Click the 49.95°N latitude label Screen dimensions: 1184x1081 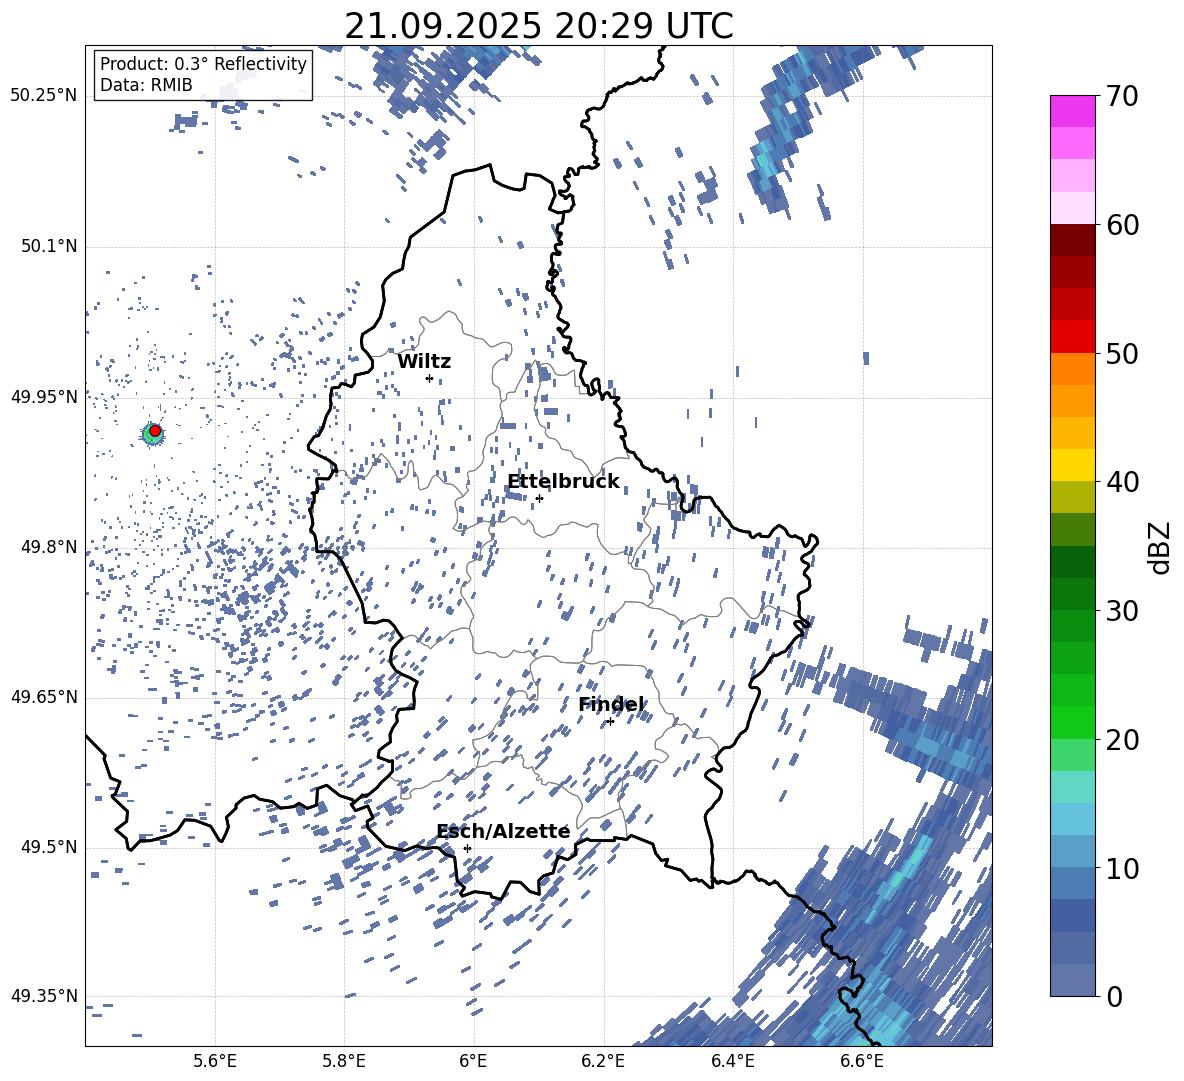click(x=44, y=397)
